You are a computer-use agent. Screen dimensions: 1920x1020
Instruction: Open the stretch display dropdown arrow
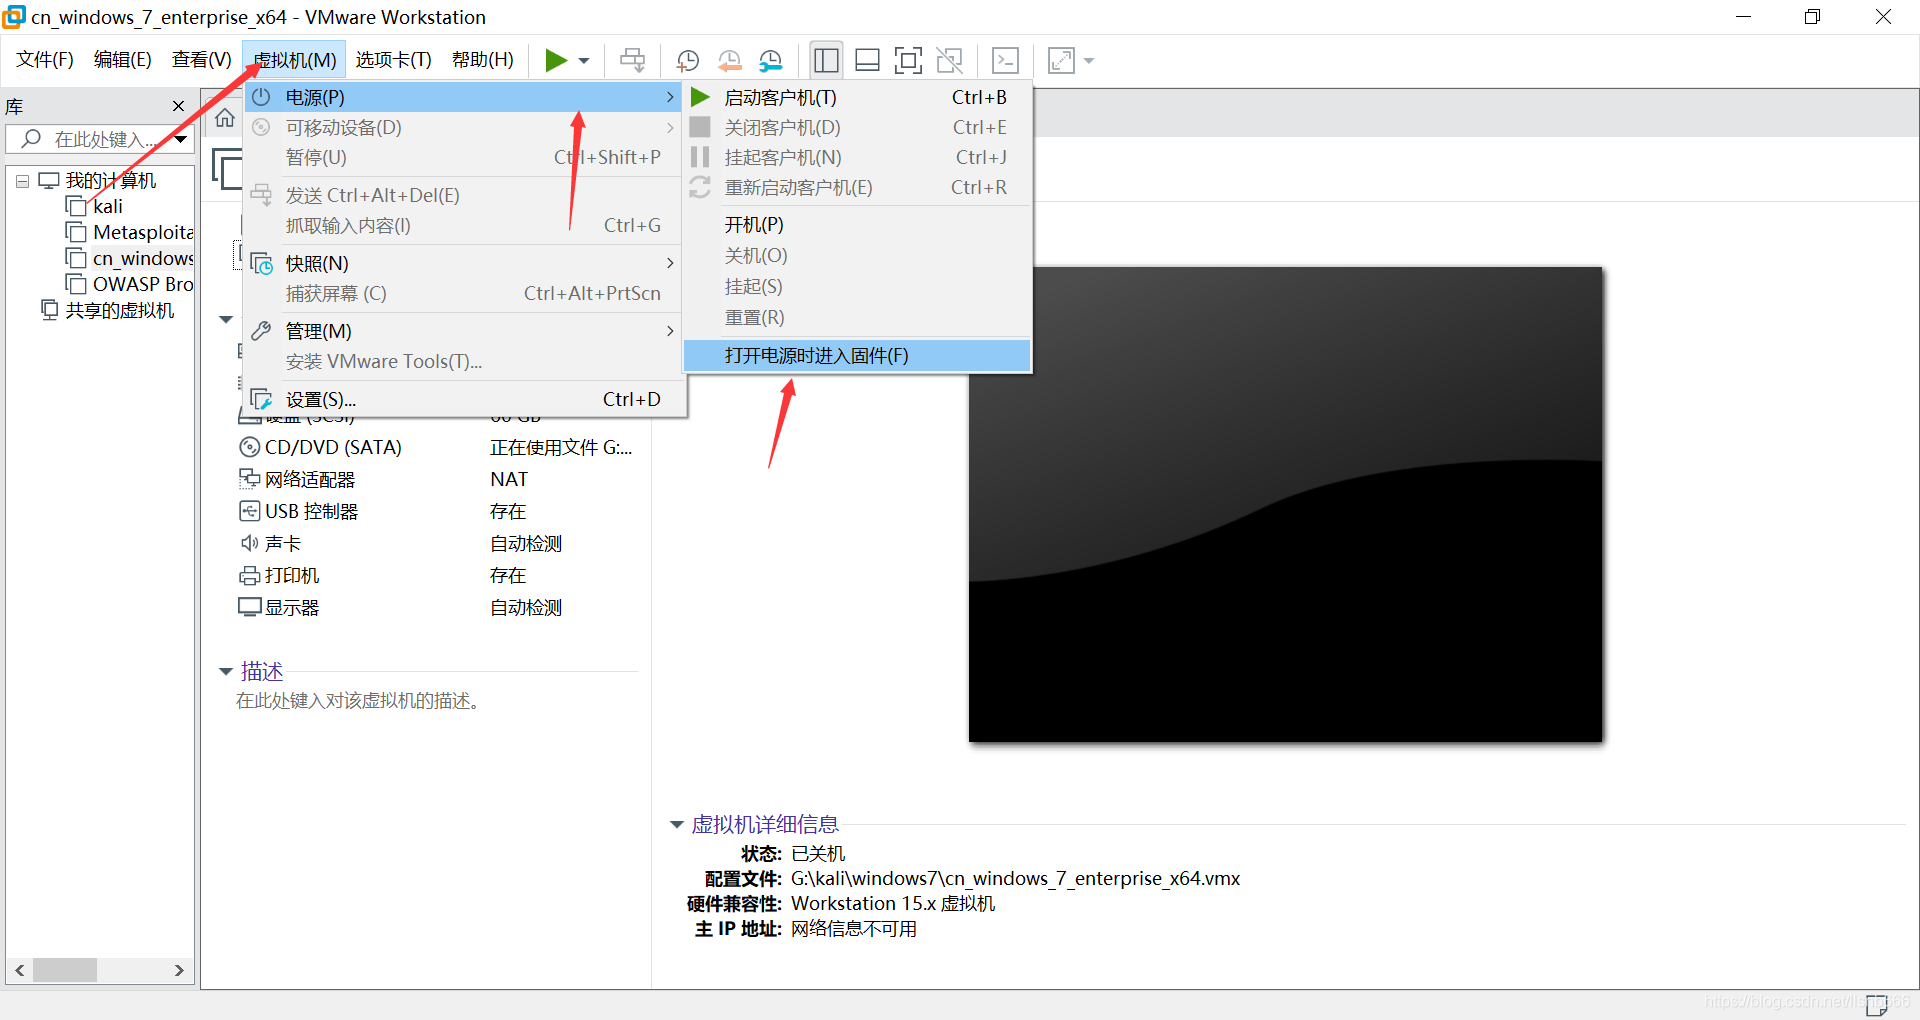point(1089,61)
